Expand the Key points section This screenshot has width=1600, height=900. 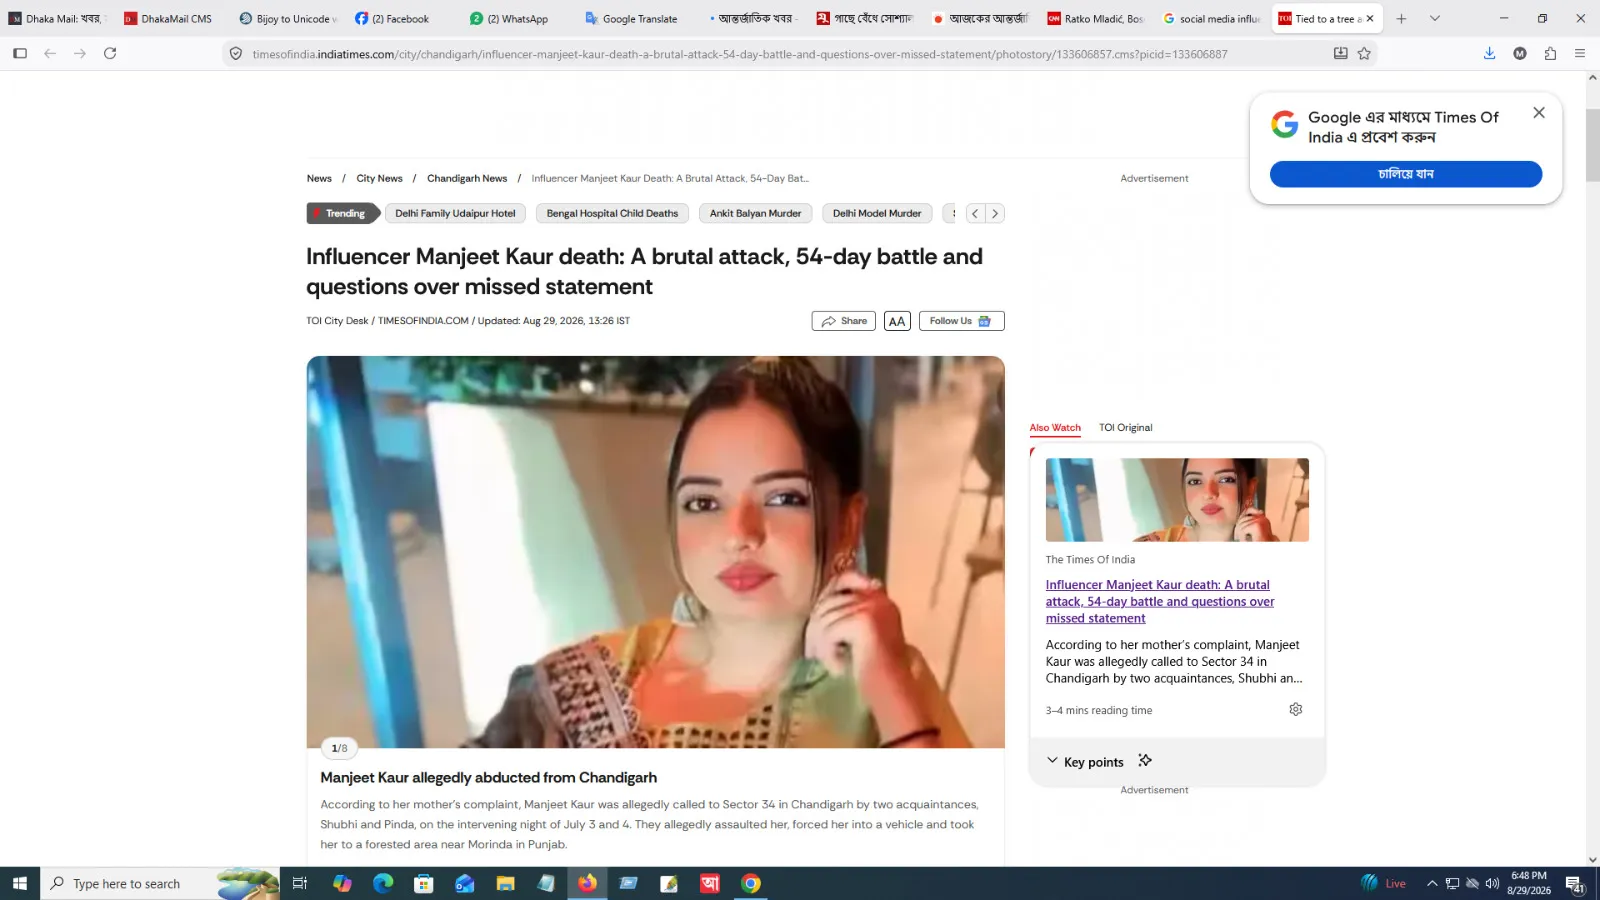pos(1085,761)
